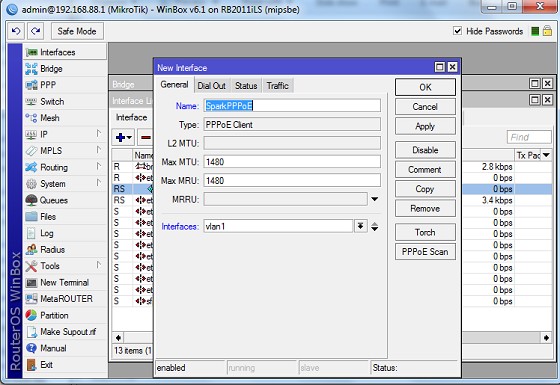Click the Comment button

425,170
